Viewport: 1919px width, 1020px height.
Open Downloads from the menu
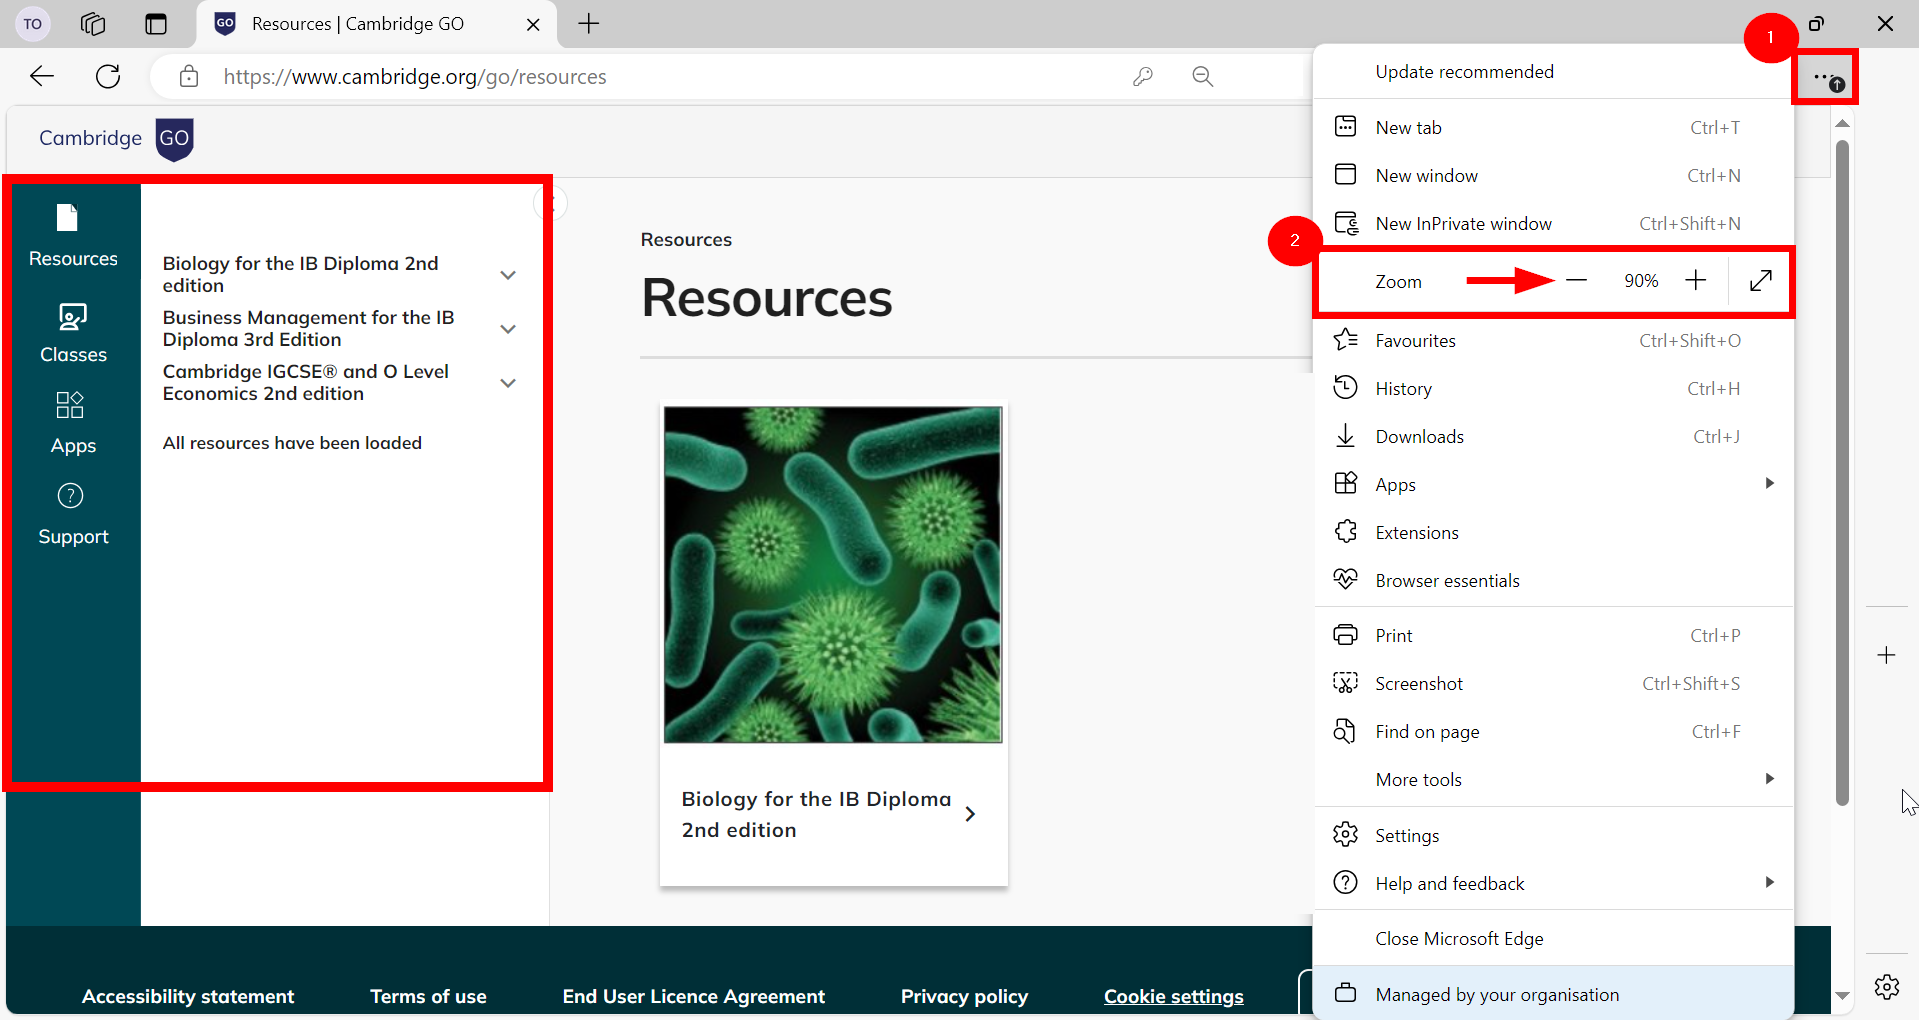[1553, 436]
